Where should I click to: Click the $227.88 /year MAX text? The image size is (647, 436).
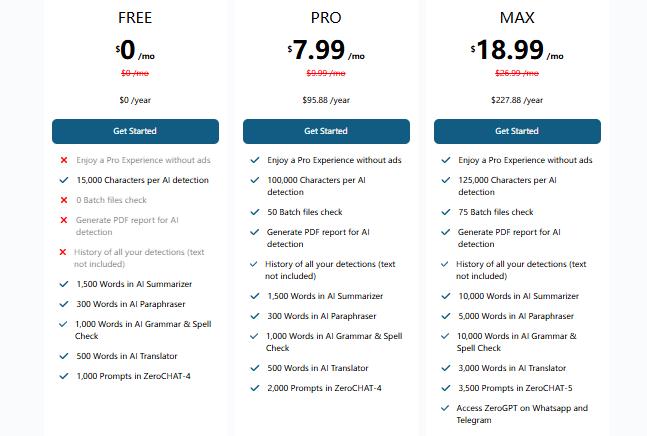(517, 100)
